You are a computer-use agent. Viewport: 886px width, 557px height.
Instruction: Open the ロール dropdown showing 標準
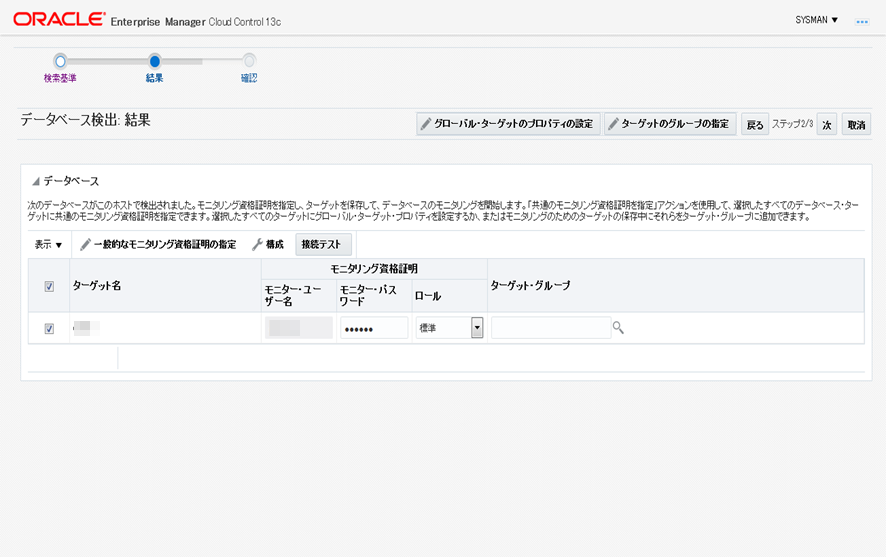tap(449, 328)
